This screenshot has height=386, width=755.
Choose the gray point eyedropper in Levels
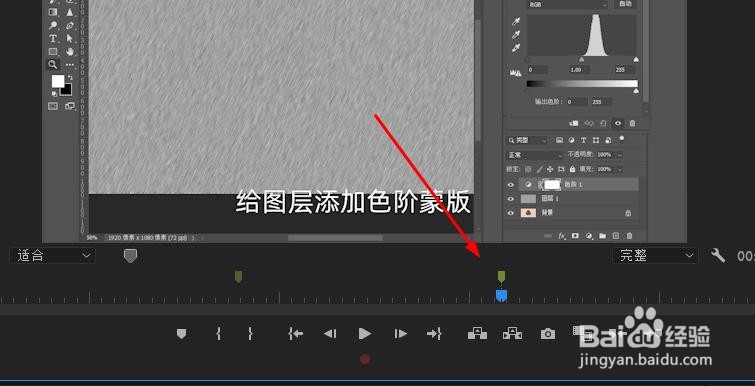click(x=516, y=35)
